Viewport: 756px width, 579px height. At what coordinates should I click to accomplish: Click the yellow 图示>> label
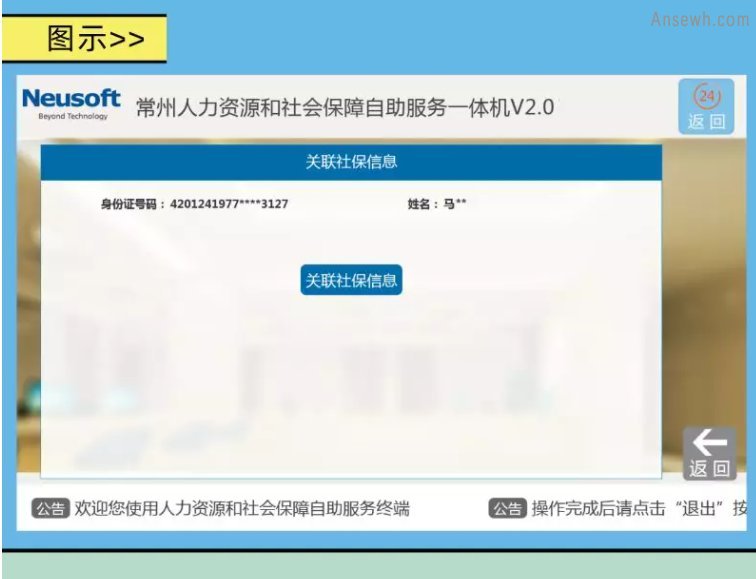tap(84, 39)
